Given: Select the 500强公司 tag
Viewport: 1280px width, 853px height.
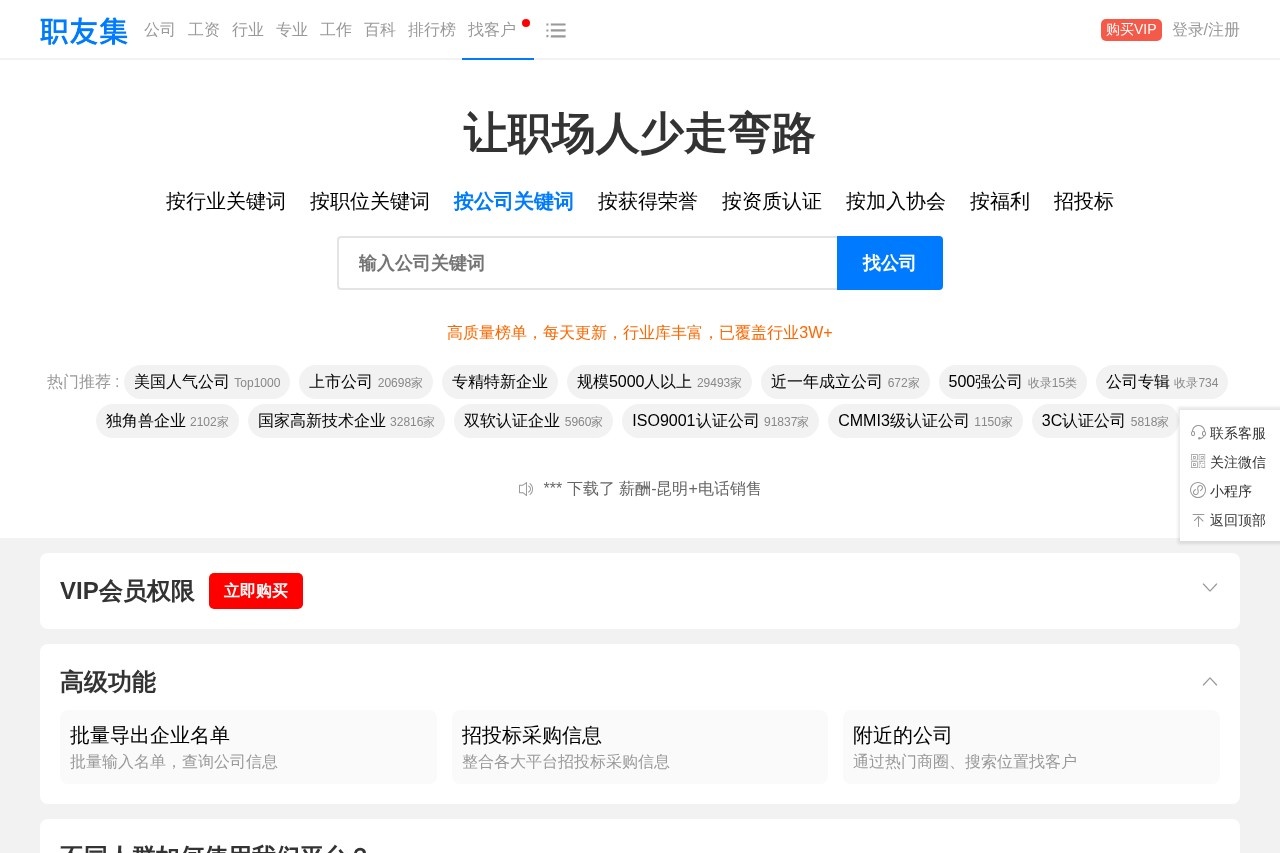Looking at the screenshot, I should coord(1013,382).
